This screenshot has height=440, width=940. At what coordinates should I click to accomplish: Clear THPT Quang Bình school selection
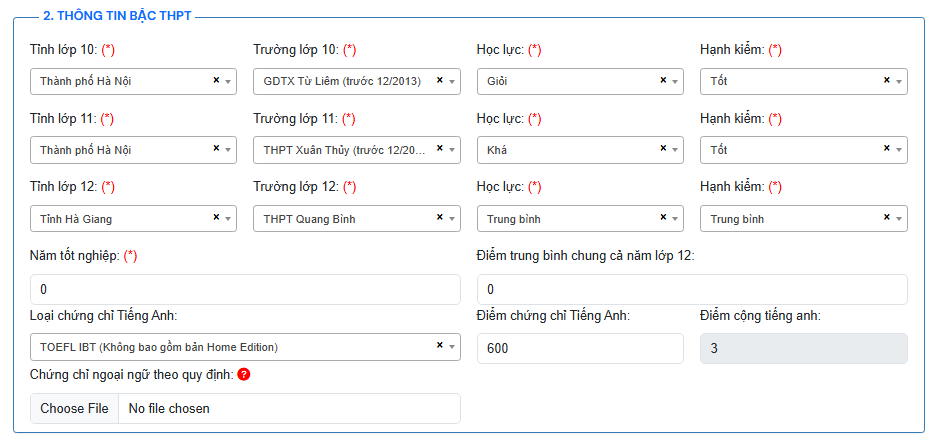439,218
